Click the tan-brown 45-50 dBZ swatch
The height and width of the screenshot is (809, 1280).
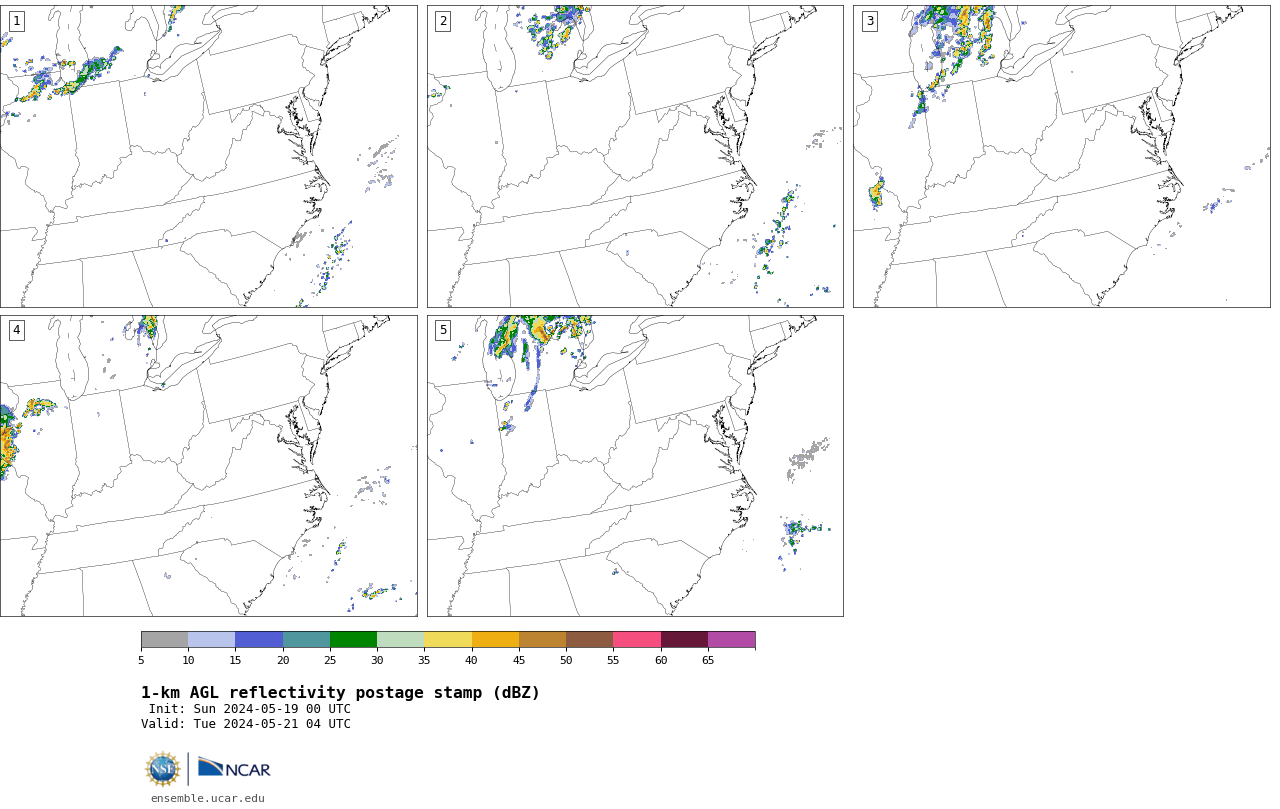click(x=542, y=640)
